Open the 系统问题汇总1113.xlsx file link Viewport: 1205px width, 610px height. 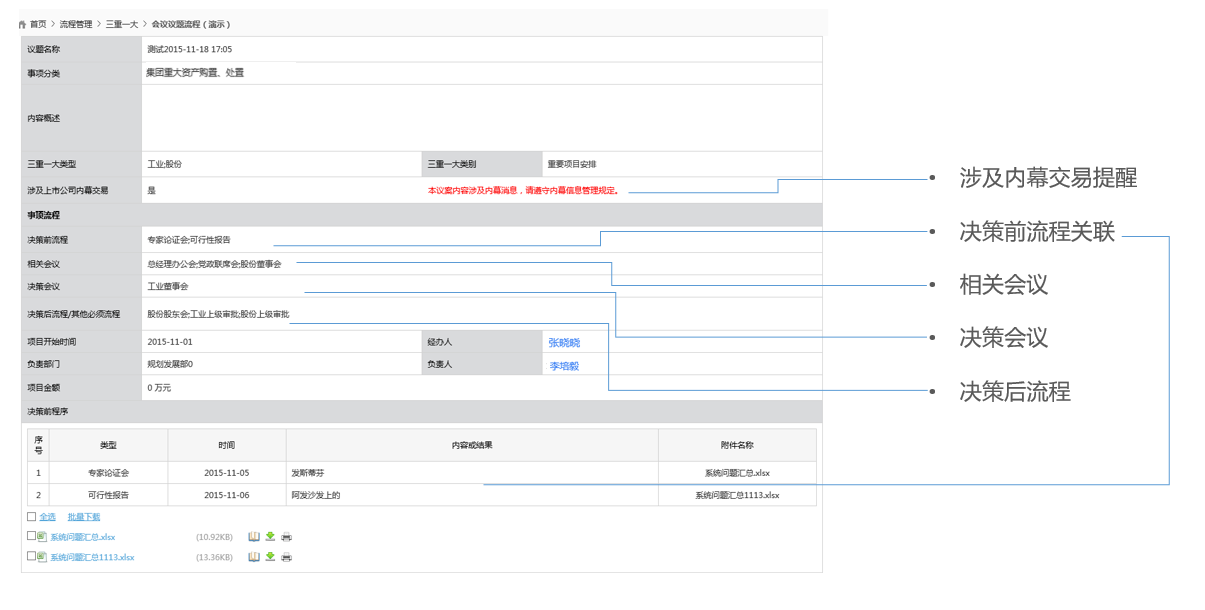[x=92, y=557]
